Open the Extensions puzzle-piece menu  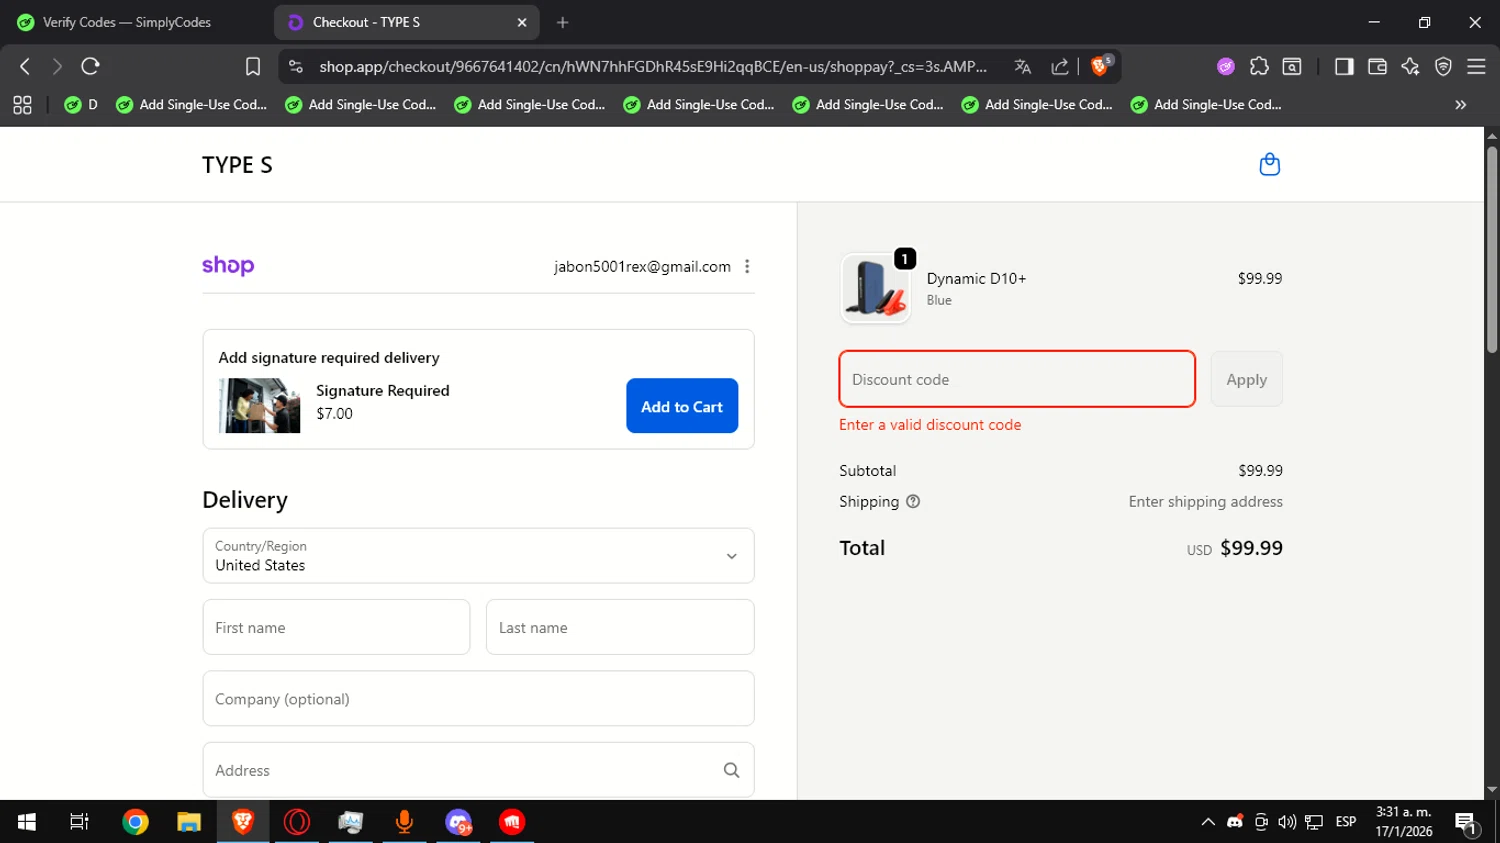(1259, 66)
